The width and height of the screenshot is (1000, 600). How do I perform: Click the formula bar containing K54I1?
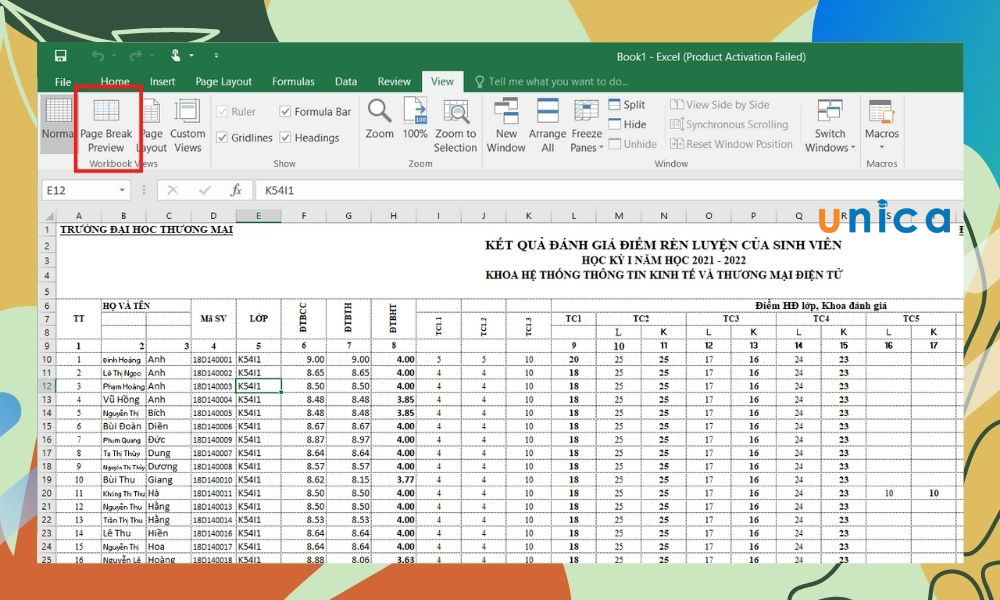tap(609, 190)
